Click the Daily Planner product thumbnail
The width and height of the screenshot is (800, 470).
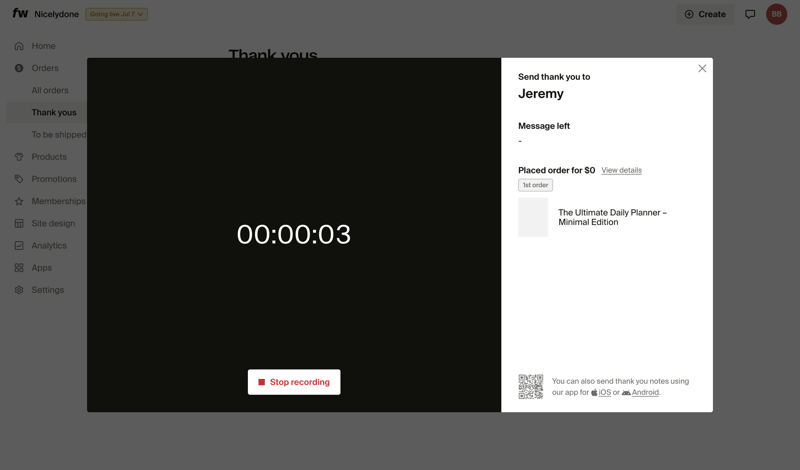click(533, 217)
